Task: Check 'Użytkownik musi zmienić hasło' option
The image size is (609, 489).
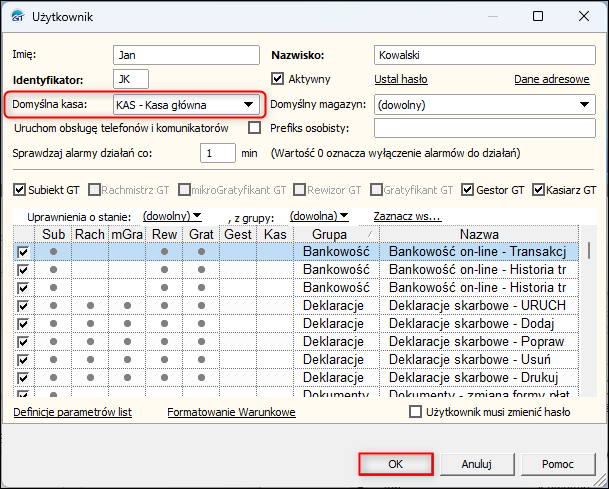Action: click(x=416, y=412)
